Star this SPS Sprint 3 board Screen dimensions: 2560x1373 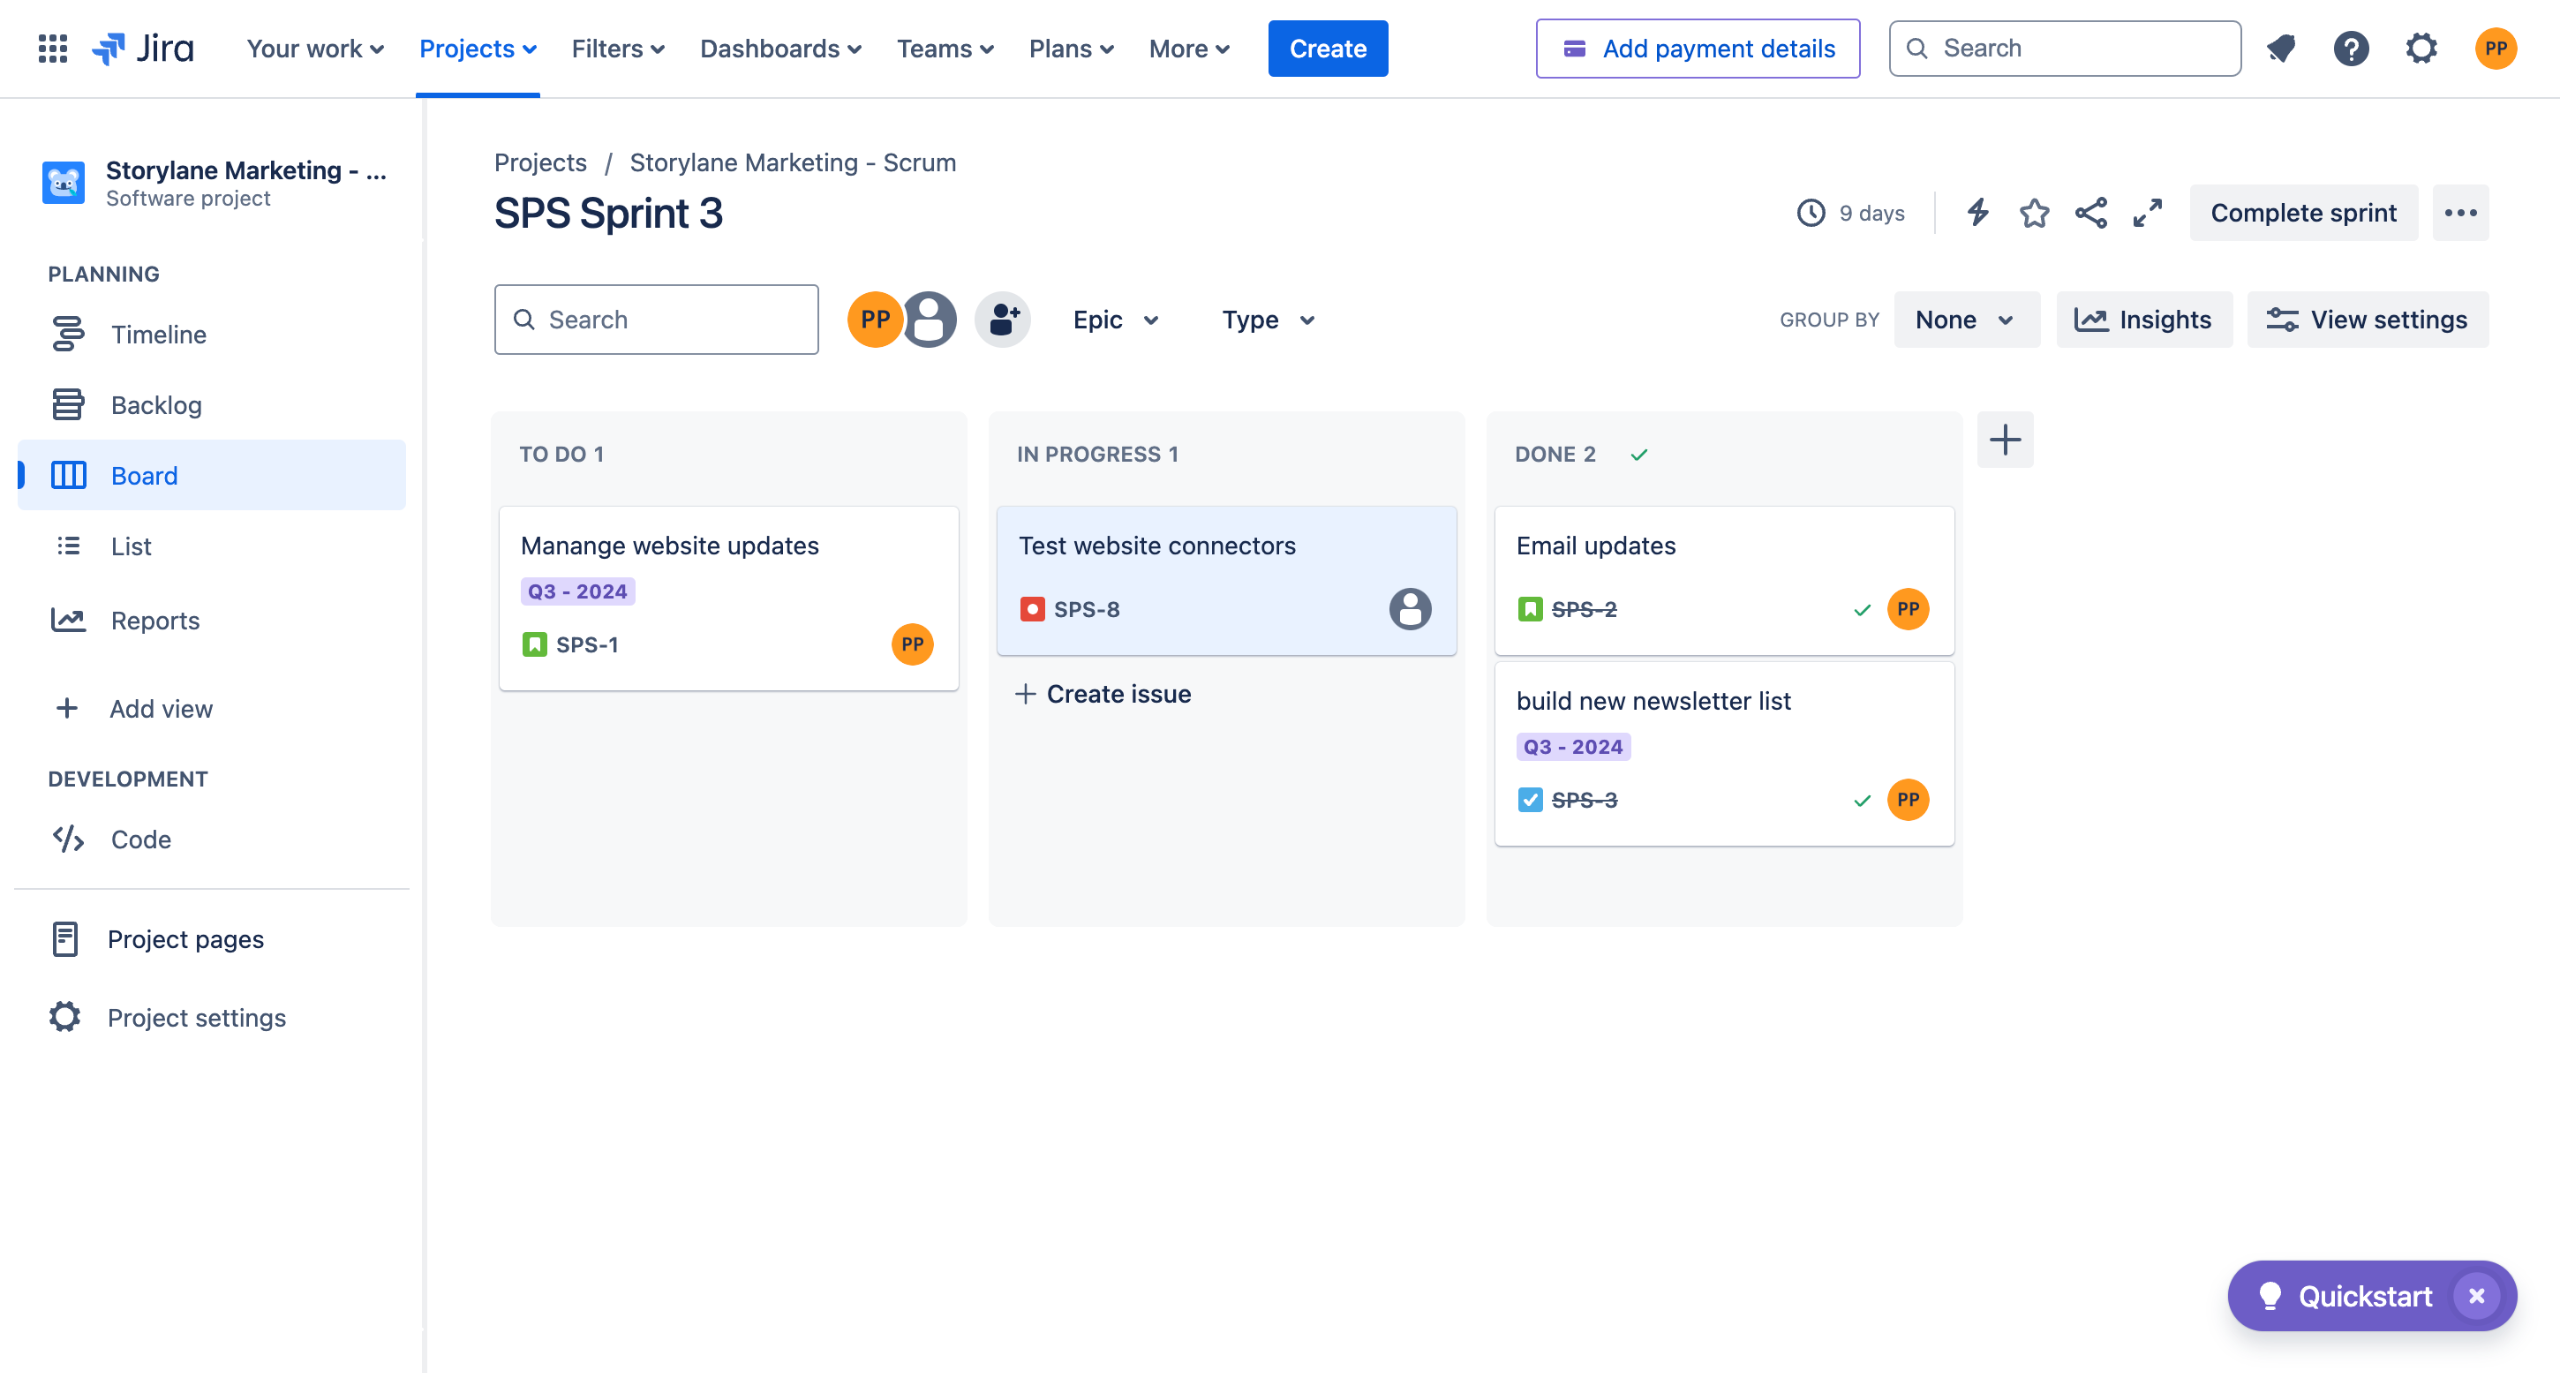coord(2034,213)
